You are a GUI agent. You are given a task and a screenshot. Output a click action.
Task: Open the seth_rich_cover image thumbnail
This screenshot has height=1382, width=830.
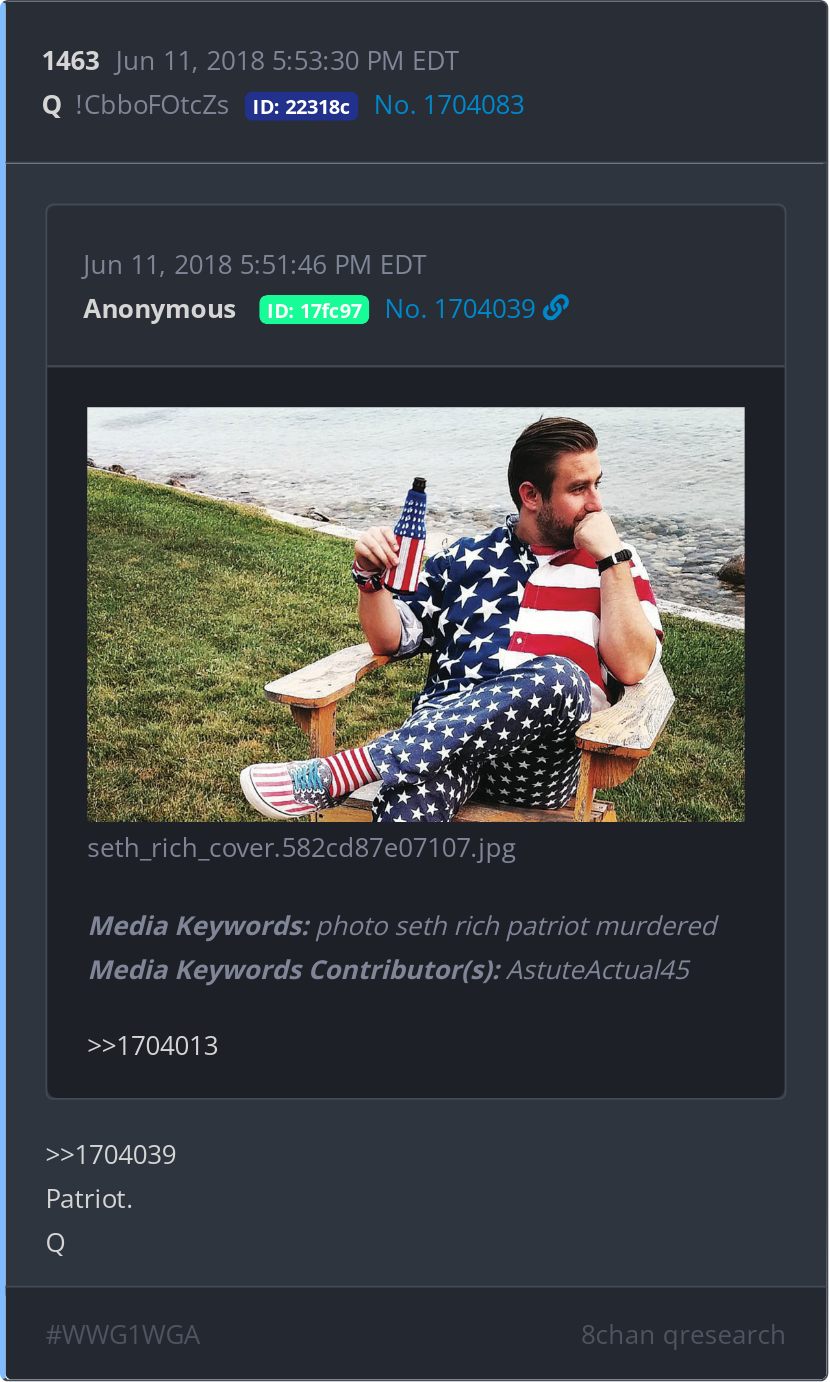(416, 614)
